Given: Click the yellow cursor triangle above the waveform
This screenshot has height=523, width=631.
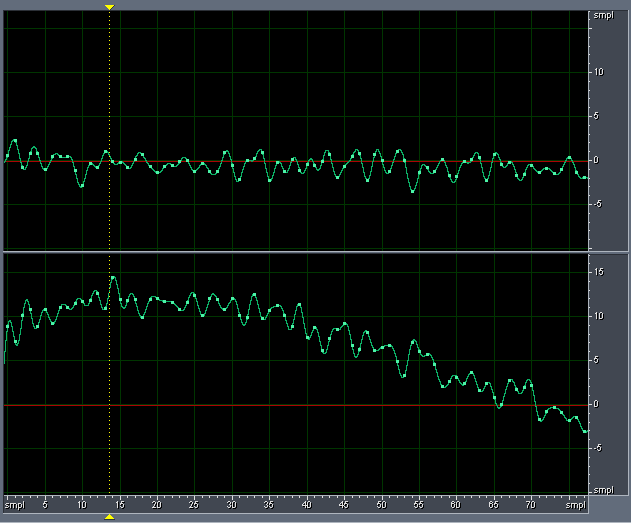Looking at the screenshot, I should click(x=109, y=7).
